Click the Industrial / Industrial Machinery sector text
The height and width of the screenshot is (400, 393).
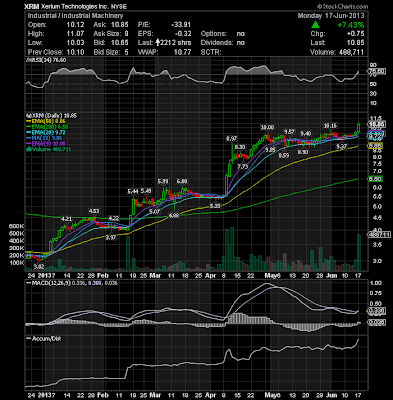tap(75, 16)
